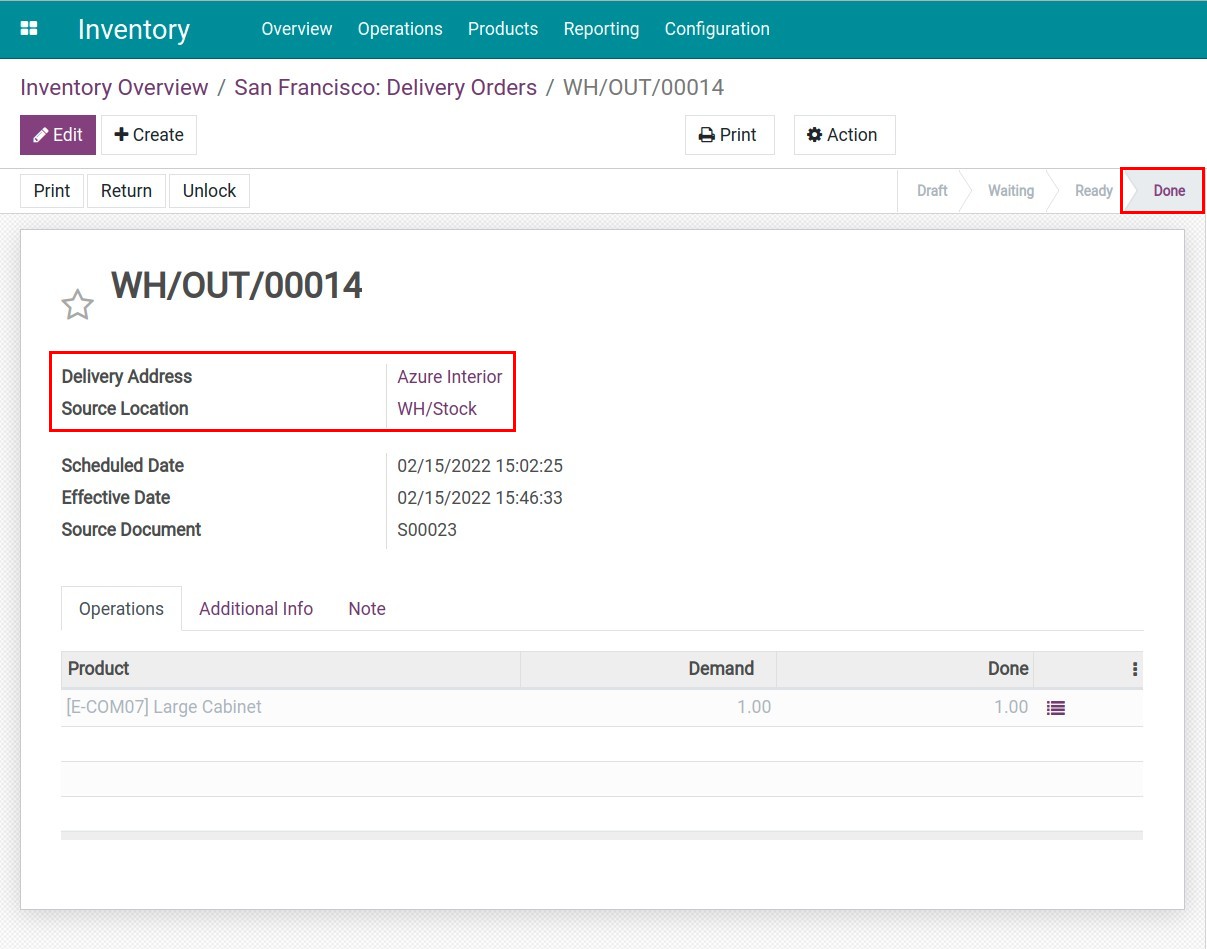The height and width of the screenshot is (949, 1207).
Task: Mark WH/OUT/00014 with the favorite star
Action: point(78,305)
